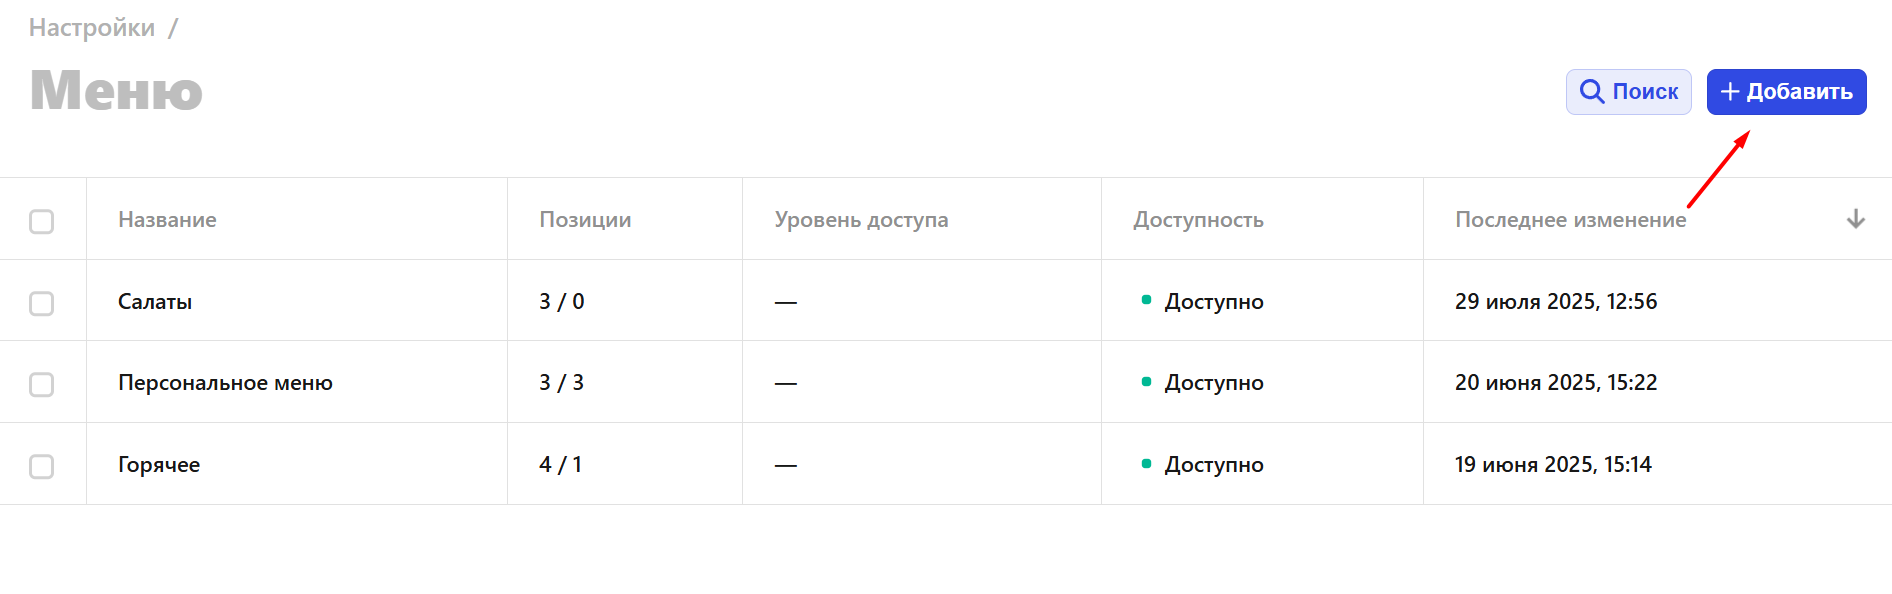Sort by Последнее изменение column header
The image size is (1892, 594).
click(x=1570, y=220)
